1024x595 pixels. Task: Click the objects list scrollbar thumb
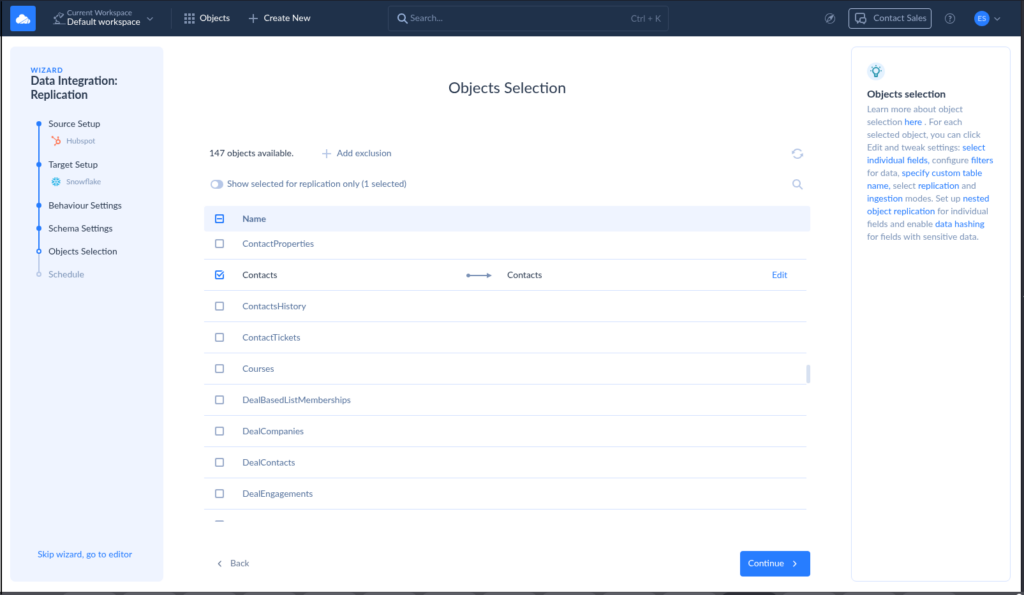[x=808, y=374]
